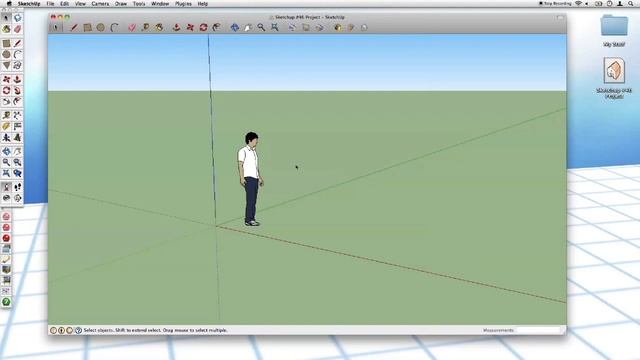Screen dimensions: 640x360
Task: Click the Rectangle tool in the top toolbar
Action: coord(87,27)
